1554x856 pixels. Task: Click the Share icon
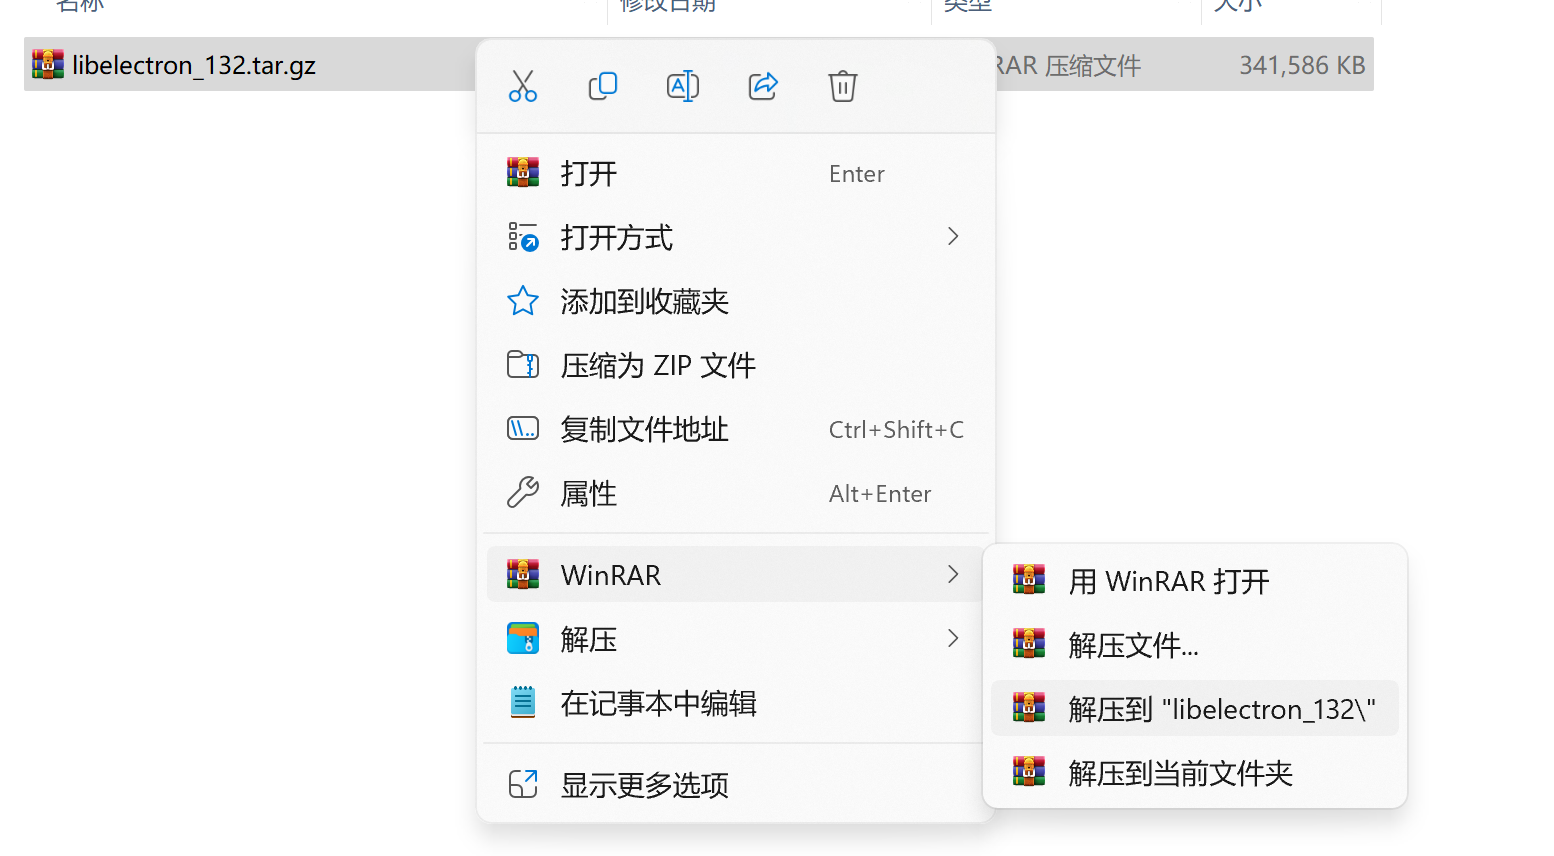click(x=763, y=86)
